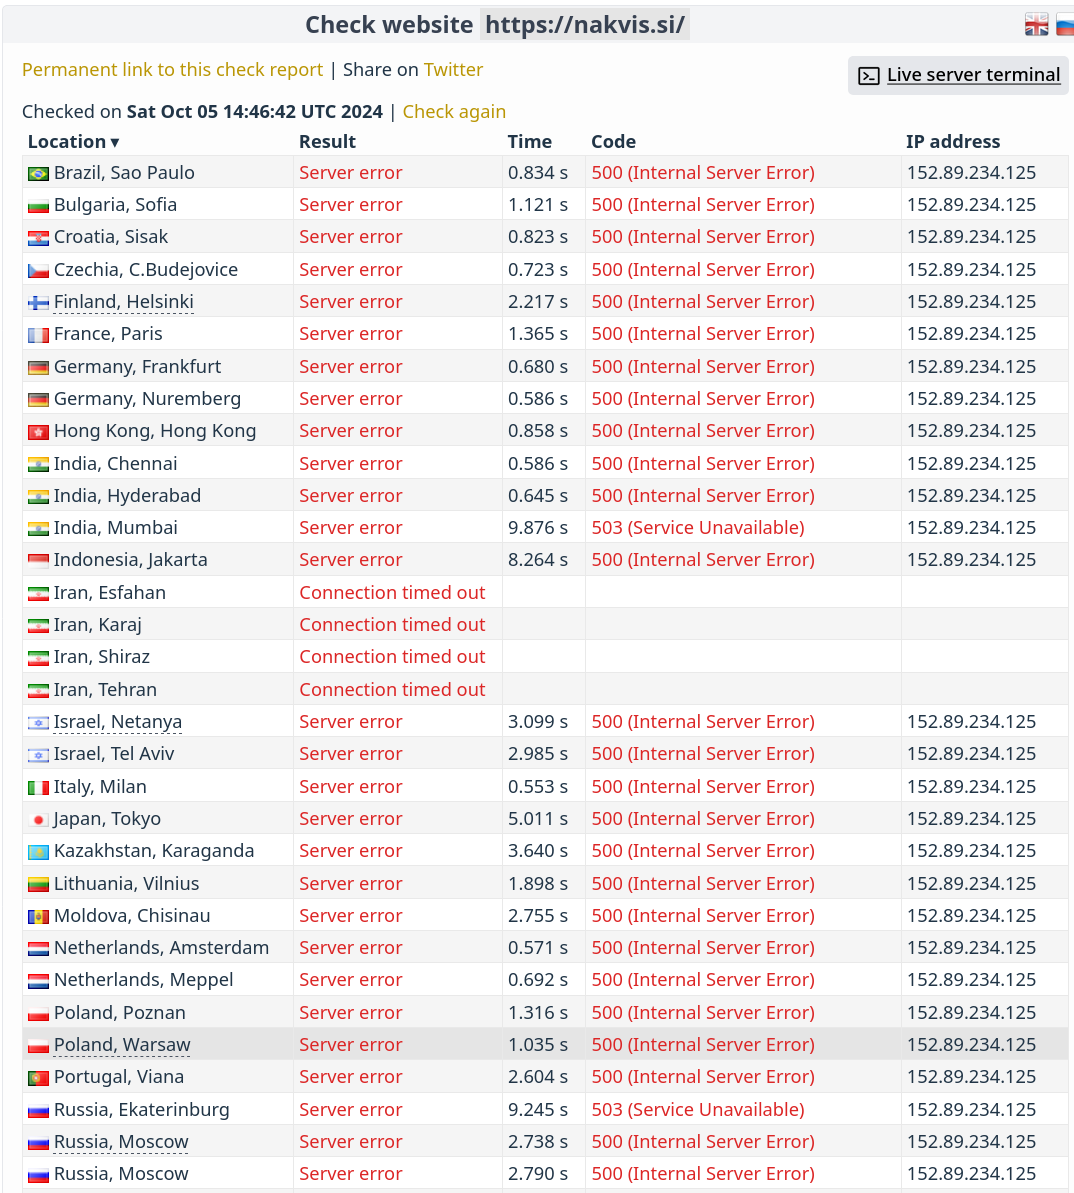Click the Check again link

454,112
